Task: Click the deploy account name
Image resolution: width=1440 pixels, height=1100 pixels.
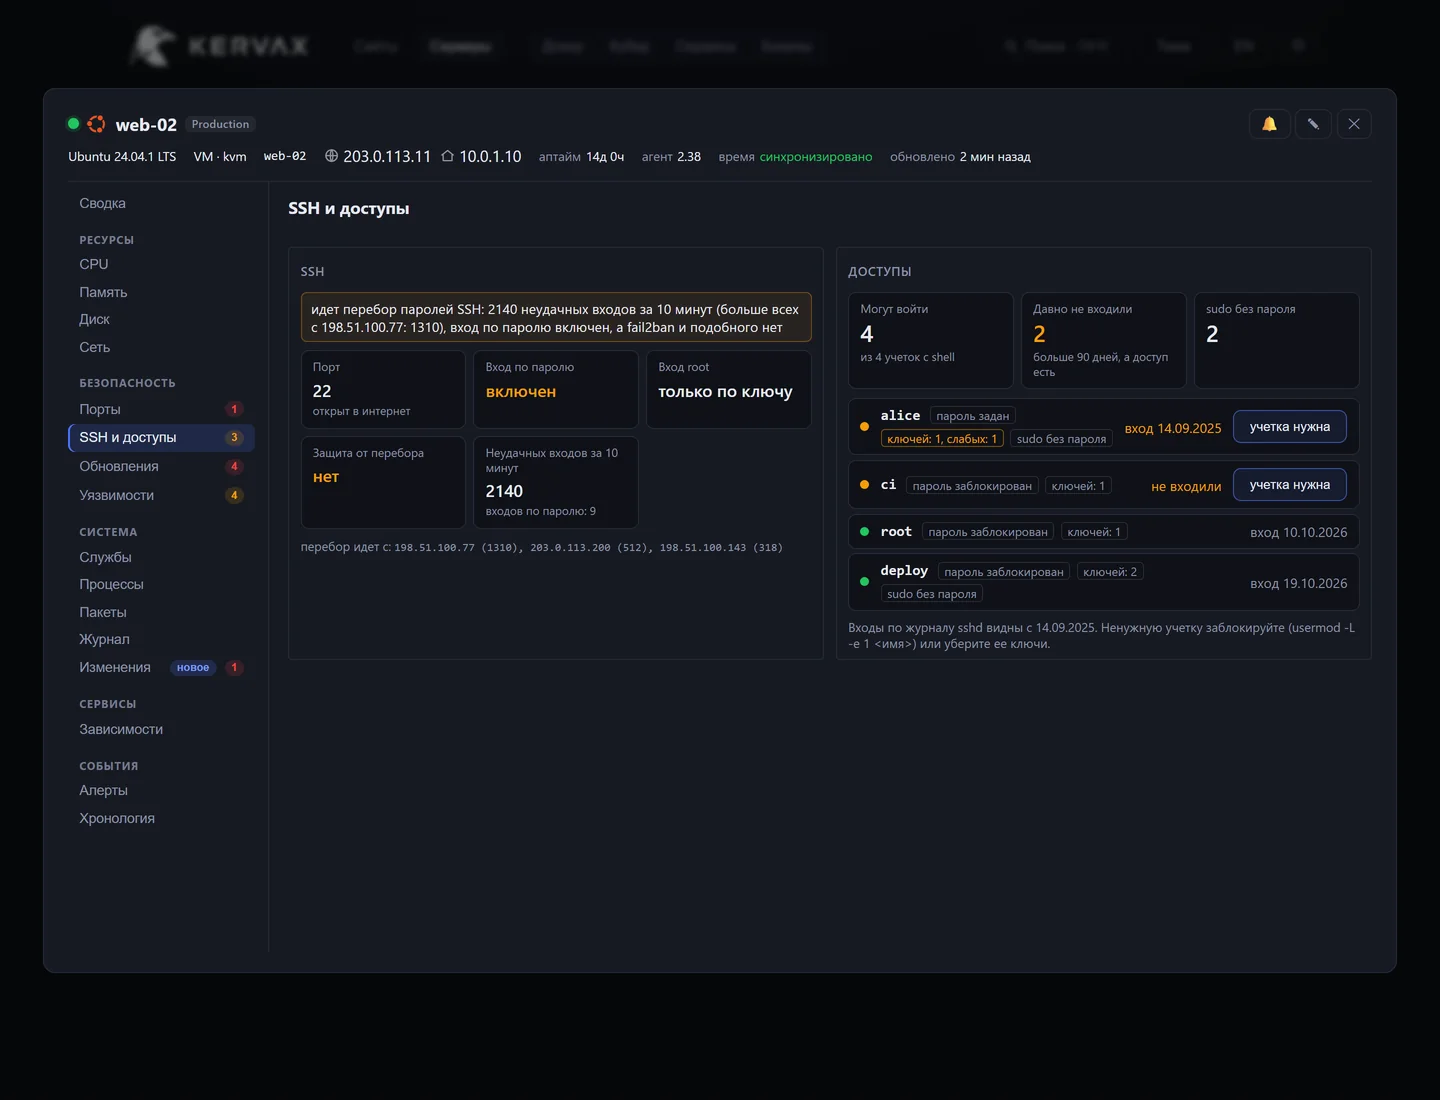Action: pos(904,571)
